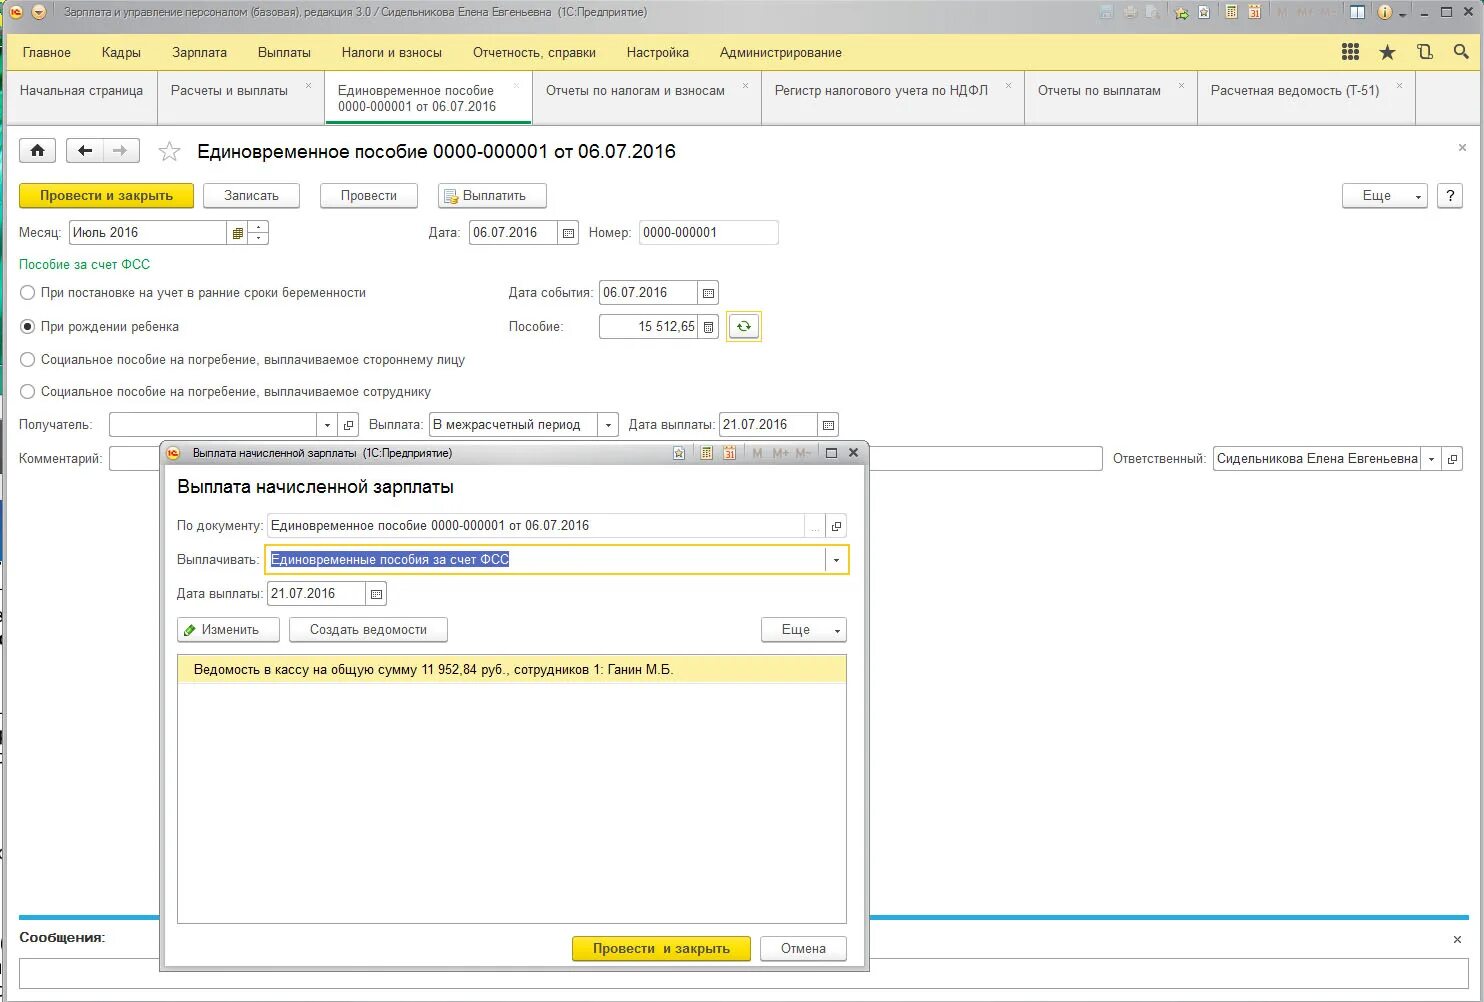Viewport: 1484px width, 1002px height.
Task: Open the calculator from the title bar
Action: tap(1231, 13)
